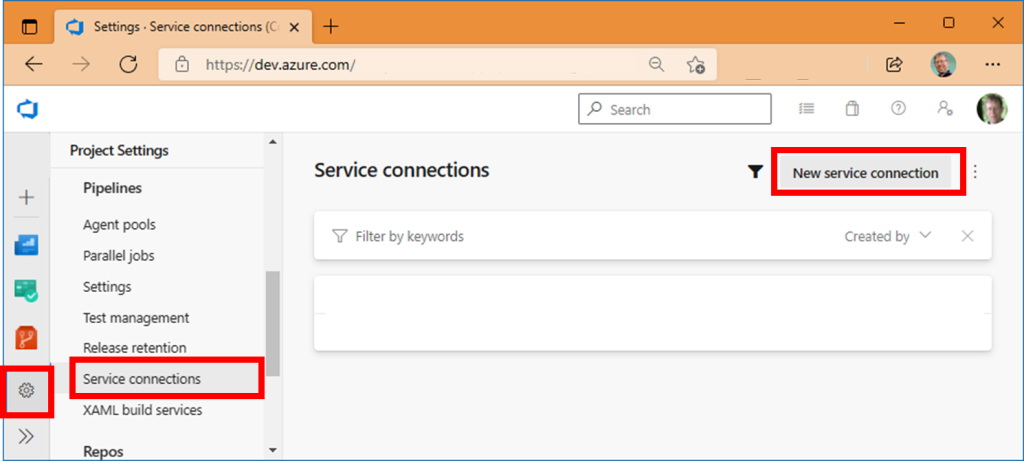Click New service connection button
The width and height of the screenshot is (1024, 461).
[x=865, y=173]
